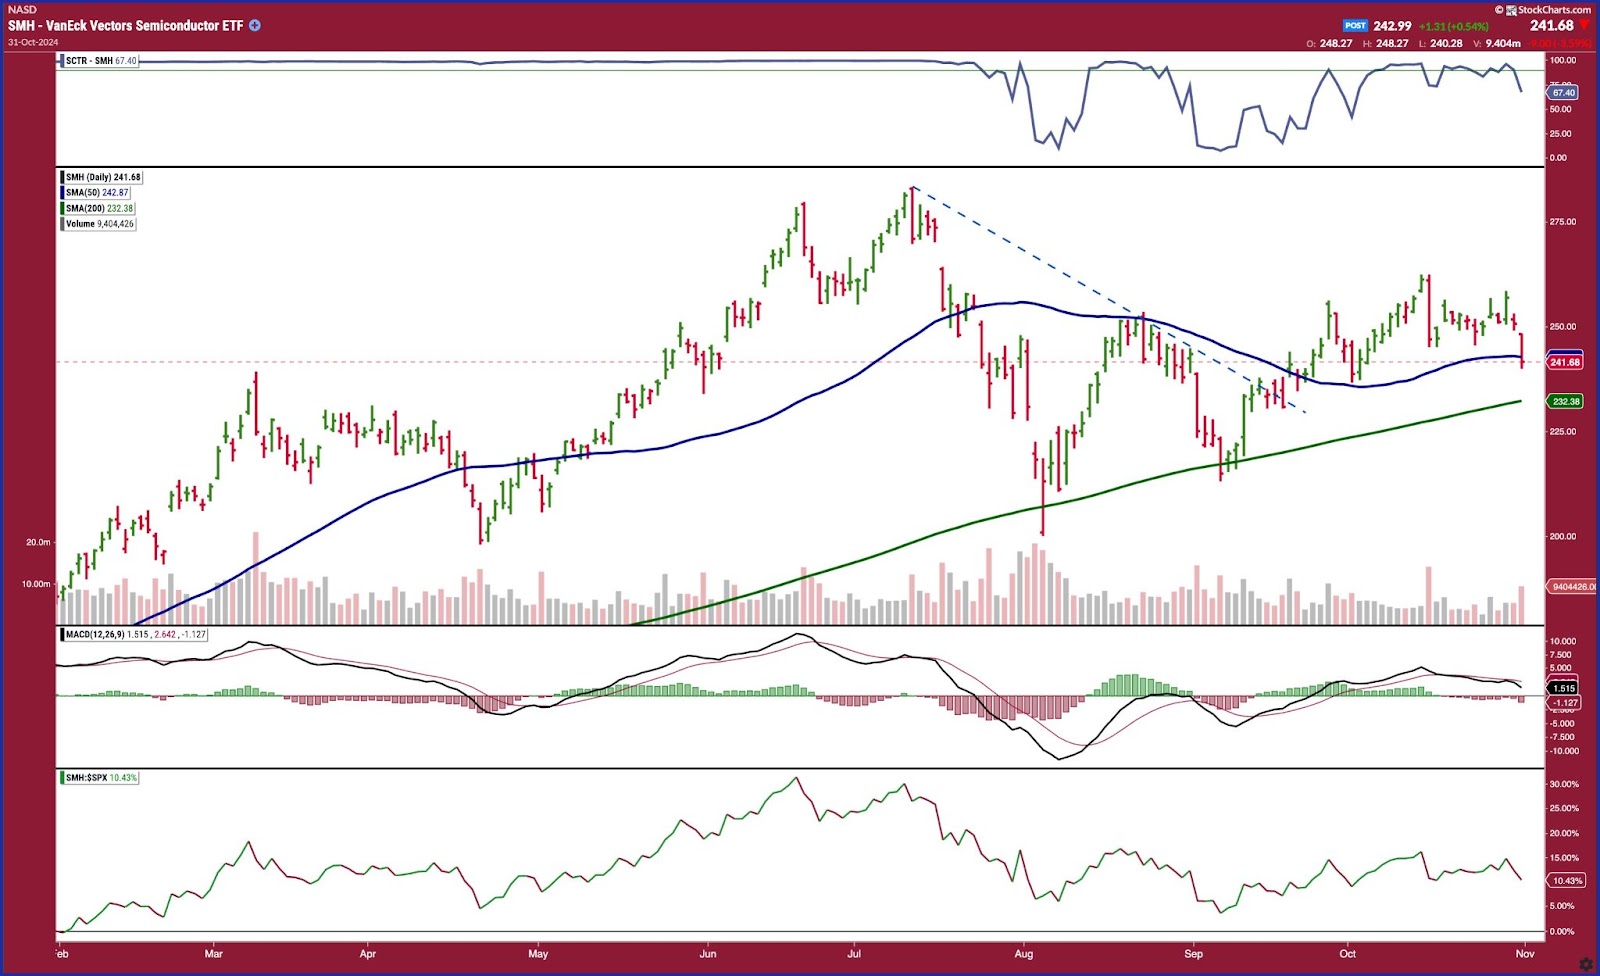Select the 'SCTR - SMH 67.40' legend label

(99, 61)
